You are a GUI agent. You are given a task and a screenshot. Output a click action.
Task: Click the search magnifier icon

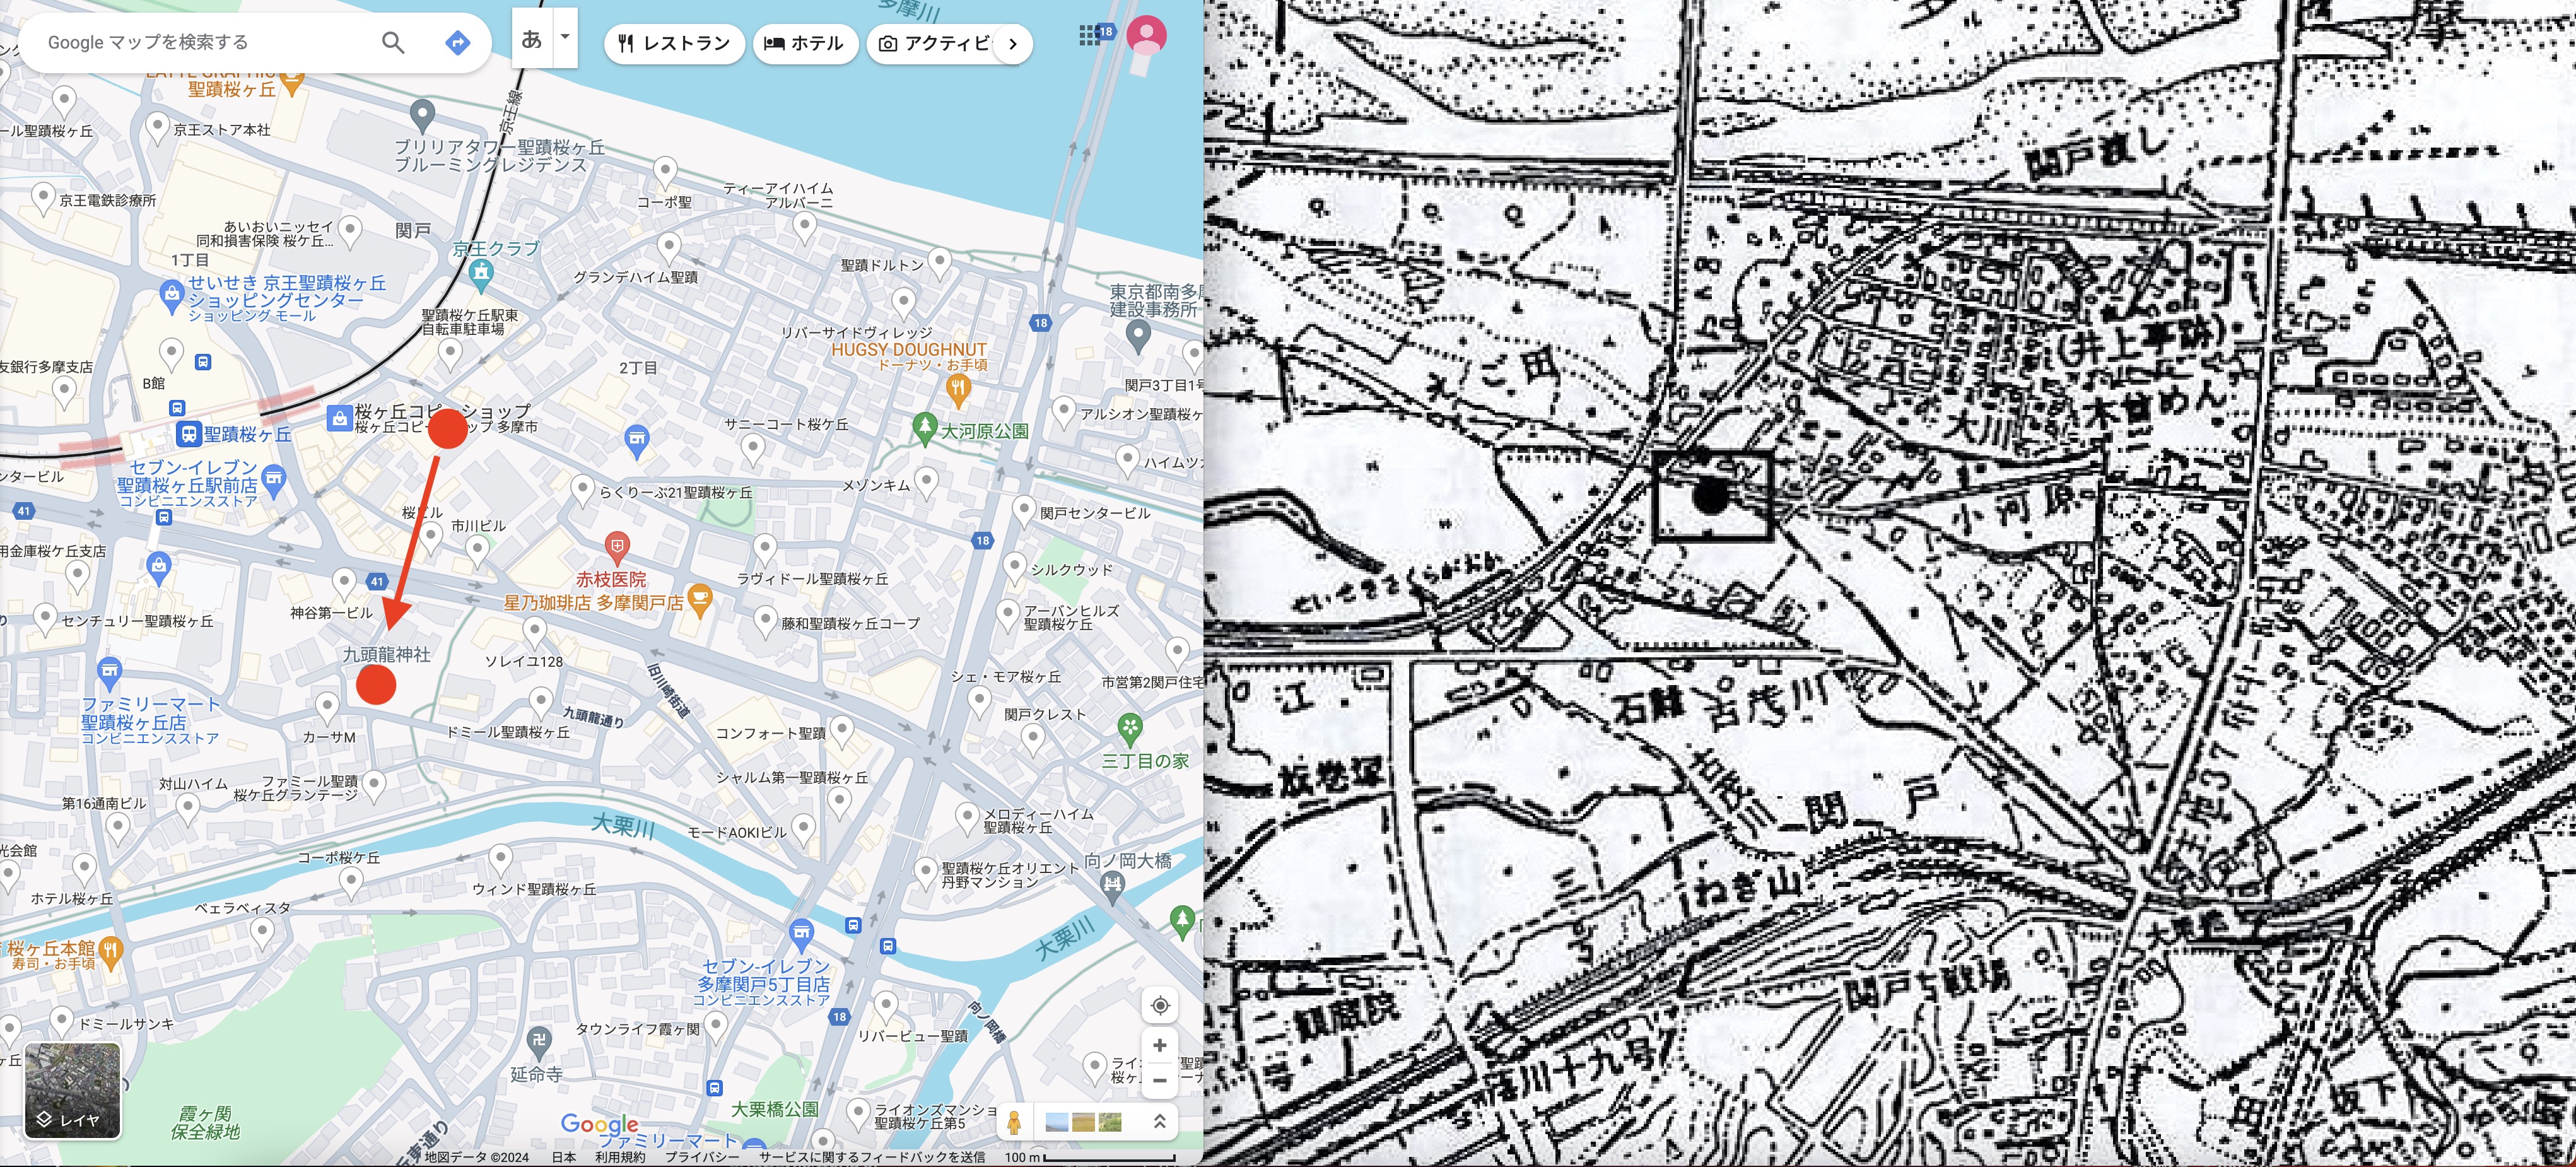[393, 42]
